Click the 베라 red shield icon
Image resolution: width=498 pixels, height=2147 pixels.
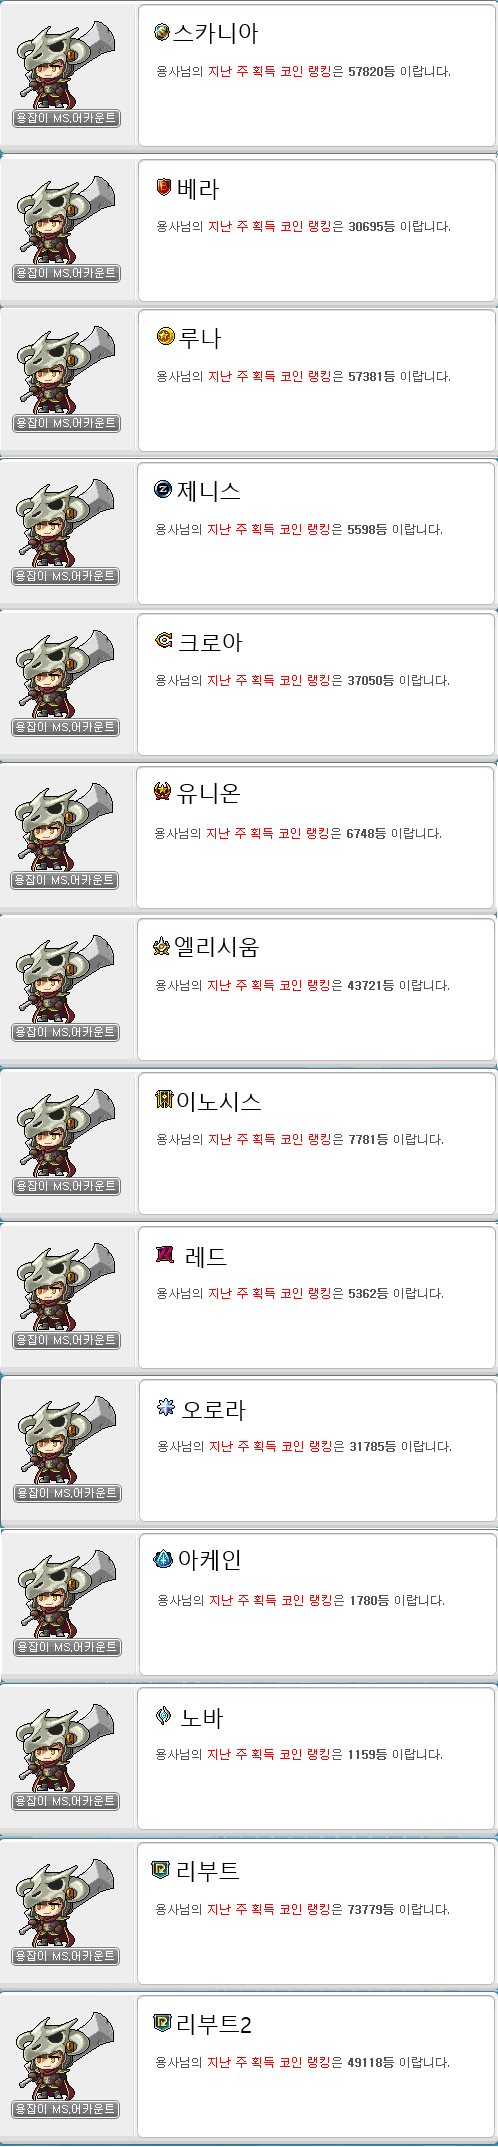click(x=164, y=187)
